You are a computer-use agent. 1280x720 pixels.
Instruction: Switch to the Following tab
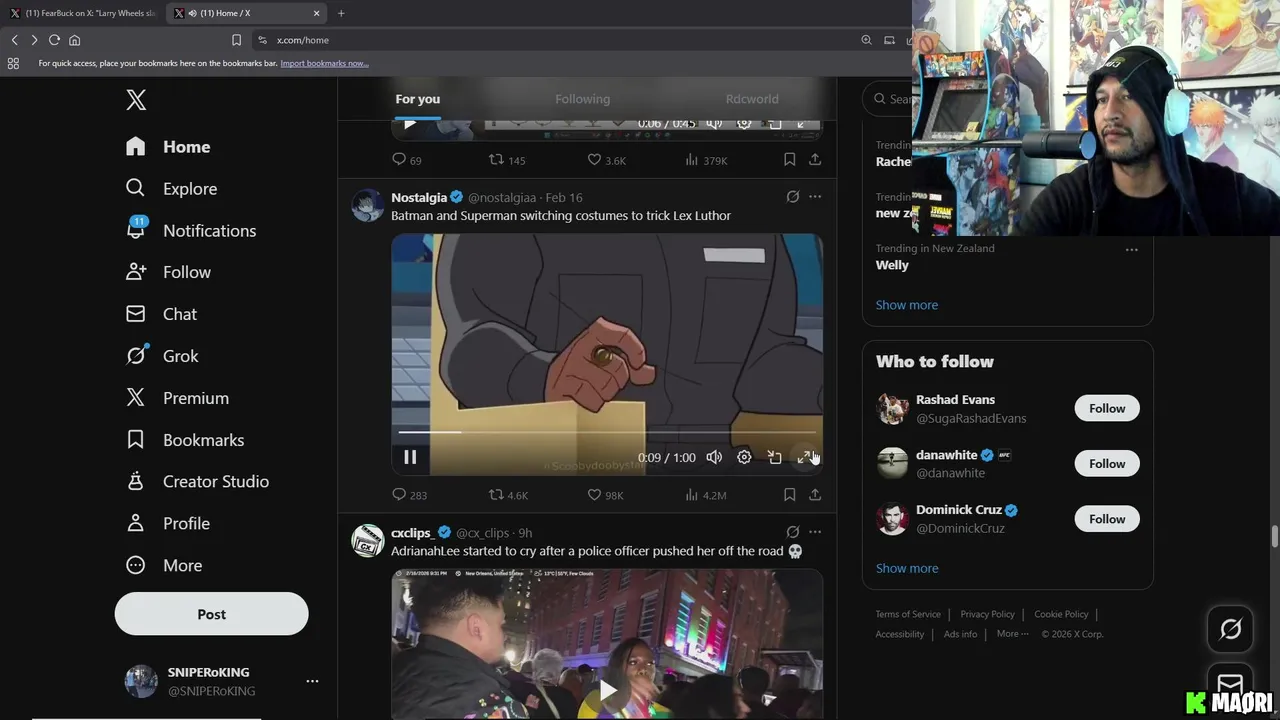(582, 99)
